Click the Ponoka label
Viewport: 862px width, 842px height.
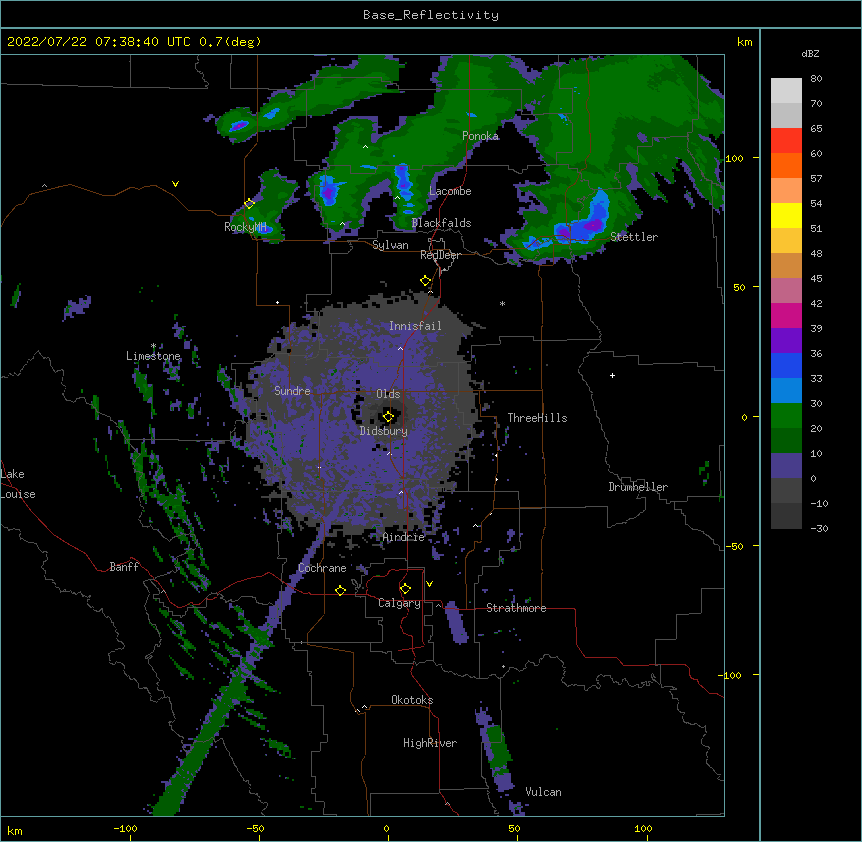tap(480, 136)
